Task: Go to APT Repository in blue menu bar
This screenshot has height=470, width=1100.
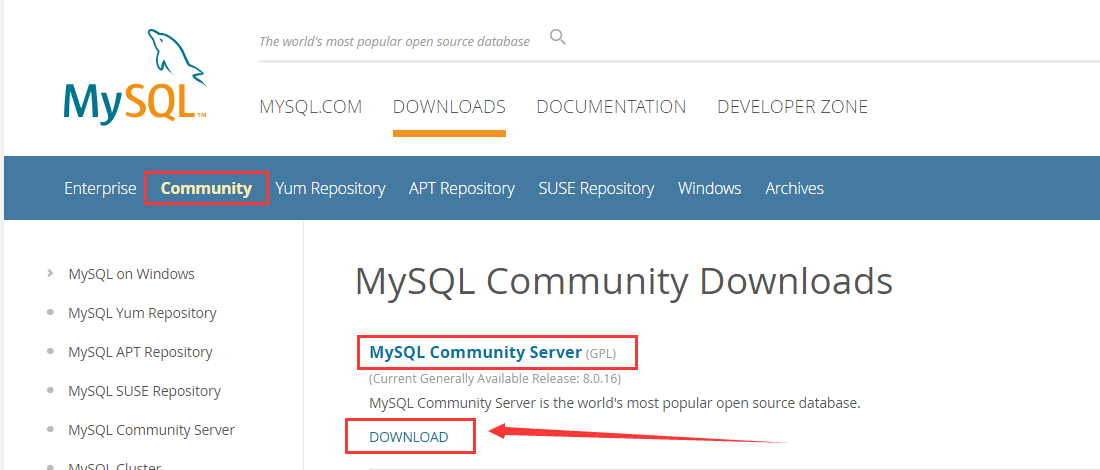Action: tap(462, 188)
